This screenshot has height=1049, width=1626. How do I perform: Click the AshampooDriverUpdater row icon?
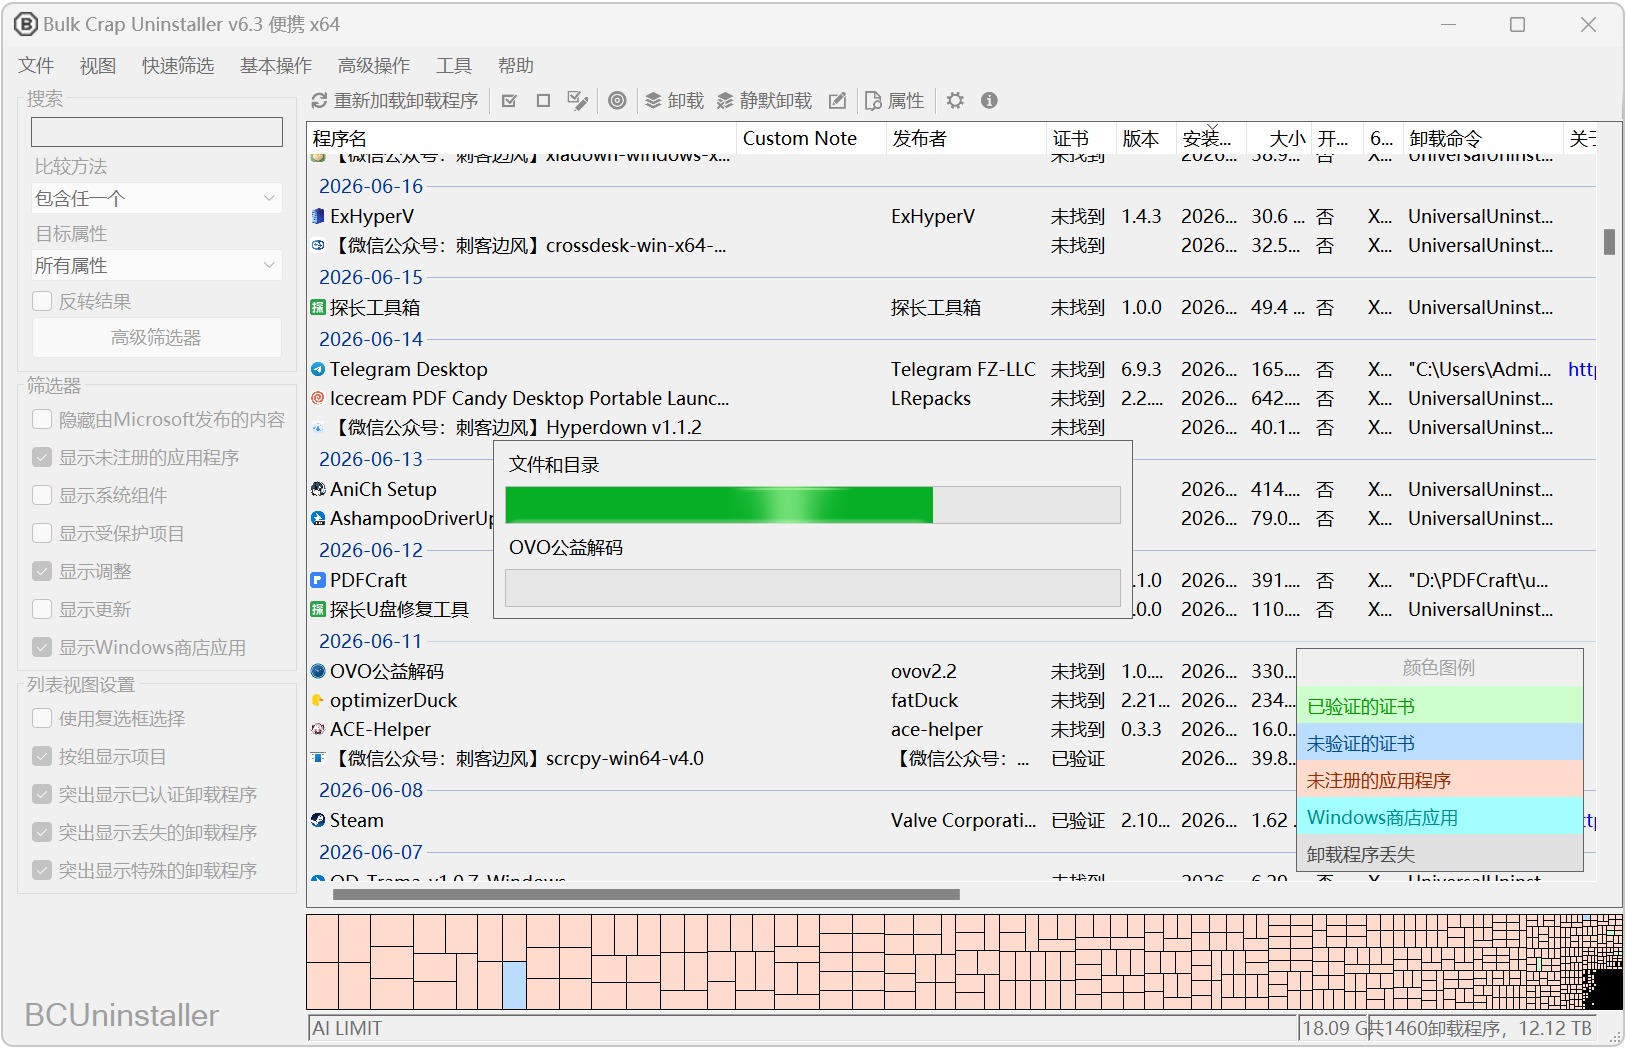318,518
